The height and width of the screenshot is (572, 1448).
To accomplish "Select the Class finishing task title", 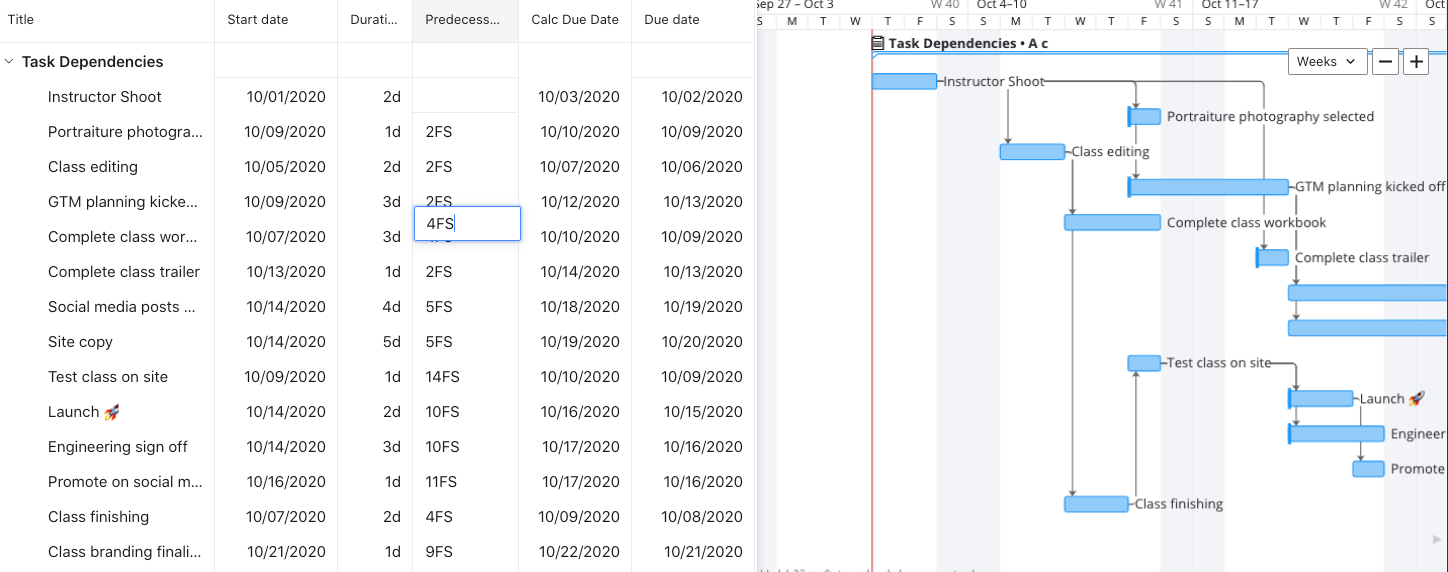I will (x=98, y=517).
